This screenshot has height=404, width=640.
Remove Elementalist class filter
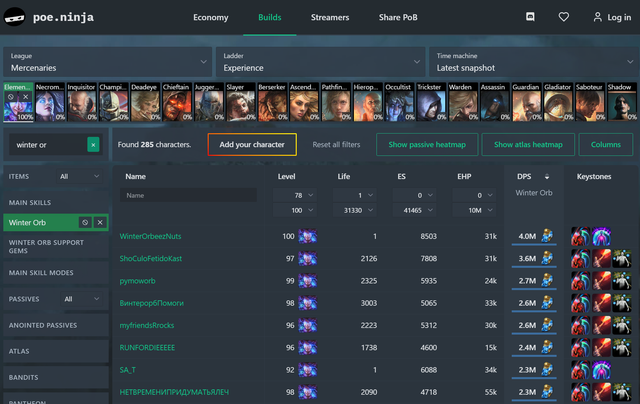pyautogui.click(x=26, y=97)
